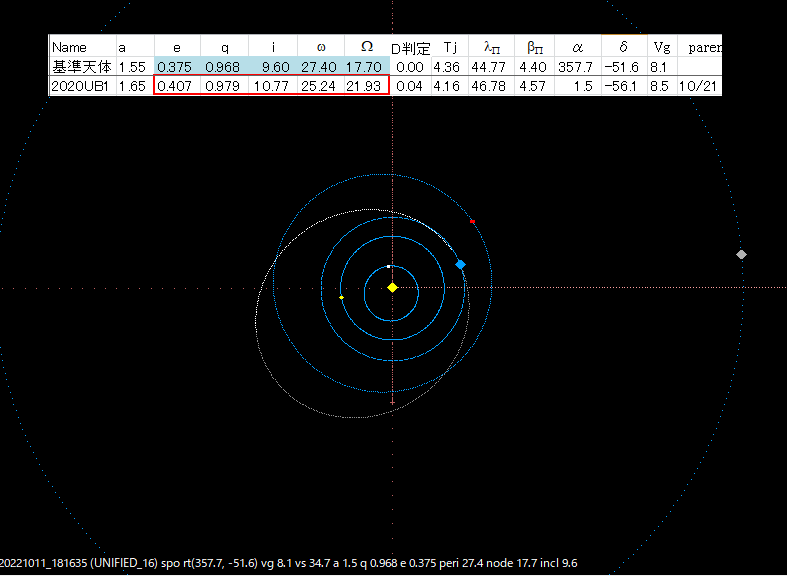
Task: Select the λΠ column header
Action: tap(491, 47)
